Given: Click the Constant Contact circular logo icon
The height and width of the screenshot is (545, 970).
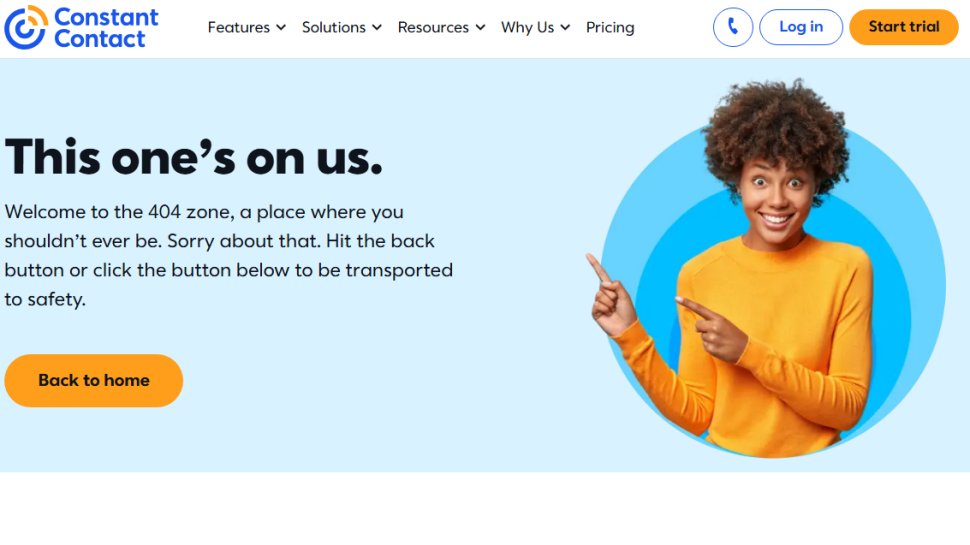Looking at the screenshot, I should [25, 27].
